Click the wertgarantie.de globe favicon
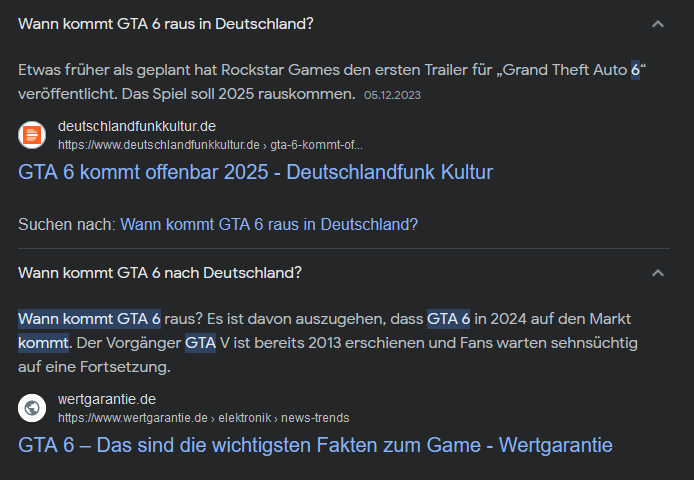The image size is (694, 480). pyautogui.click(x=32, y=408)
